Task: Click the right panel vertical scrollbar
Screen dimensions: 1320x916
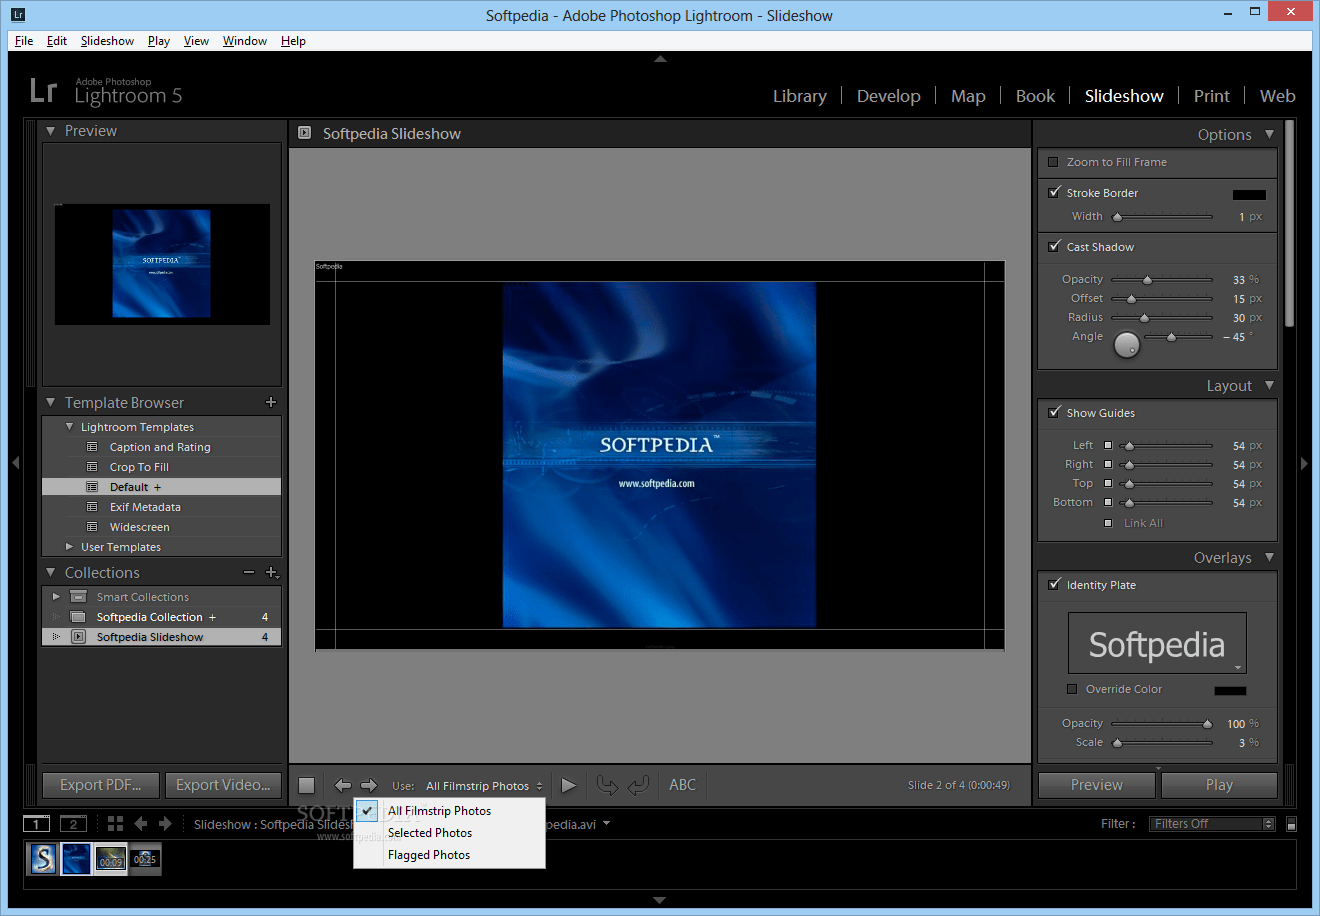Action: point(1290,224)
